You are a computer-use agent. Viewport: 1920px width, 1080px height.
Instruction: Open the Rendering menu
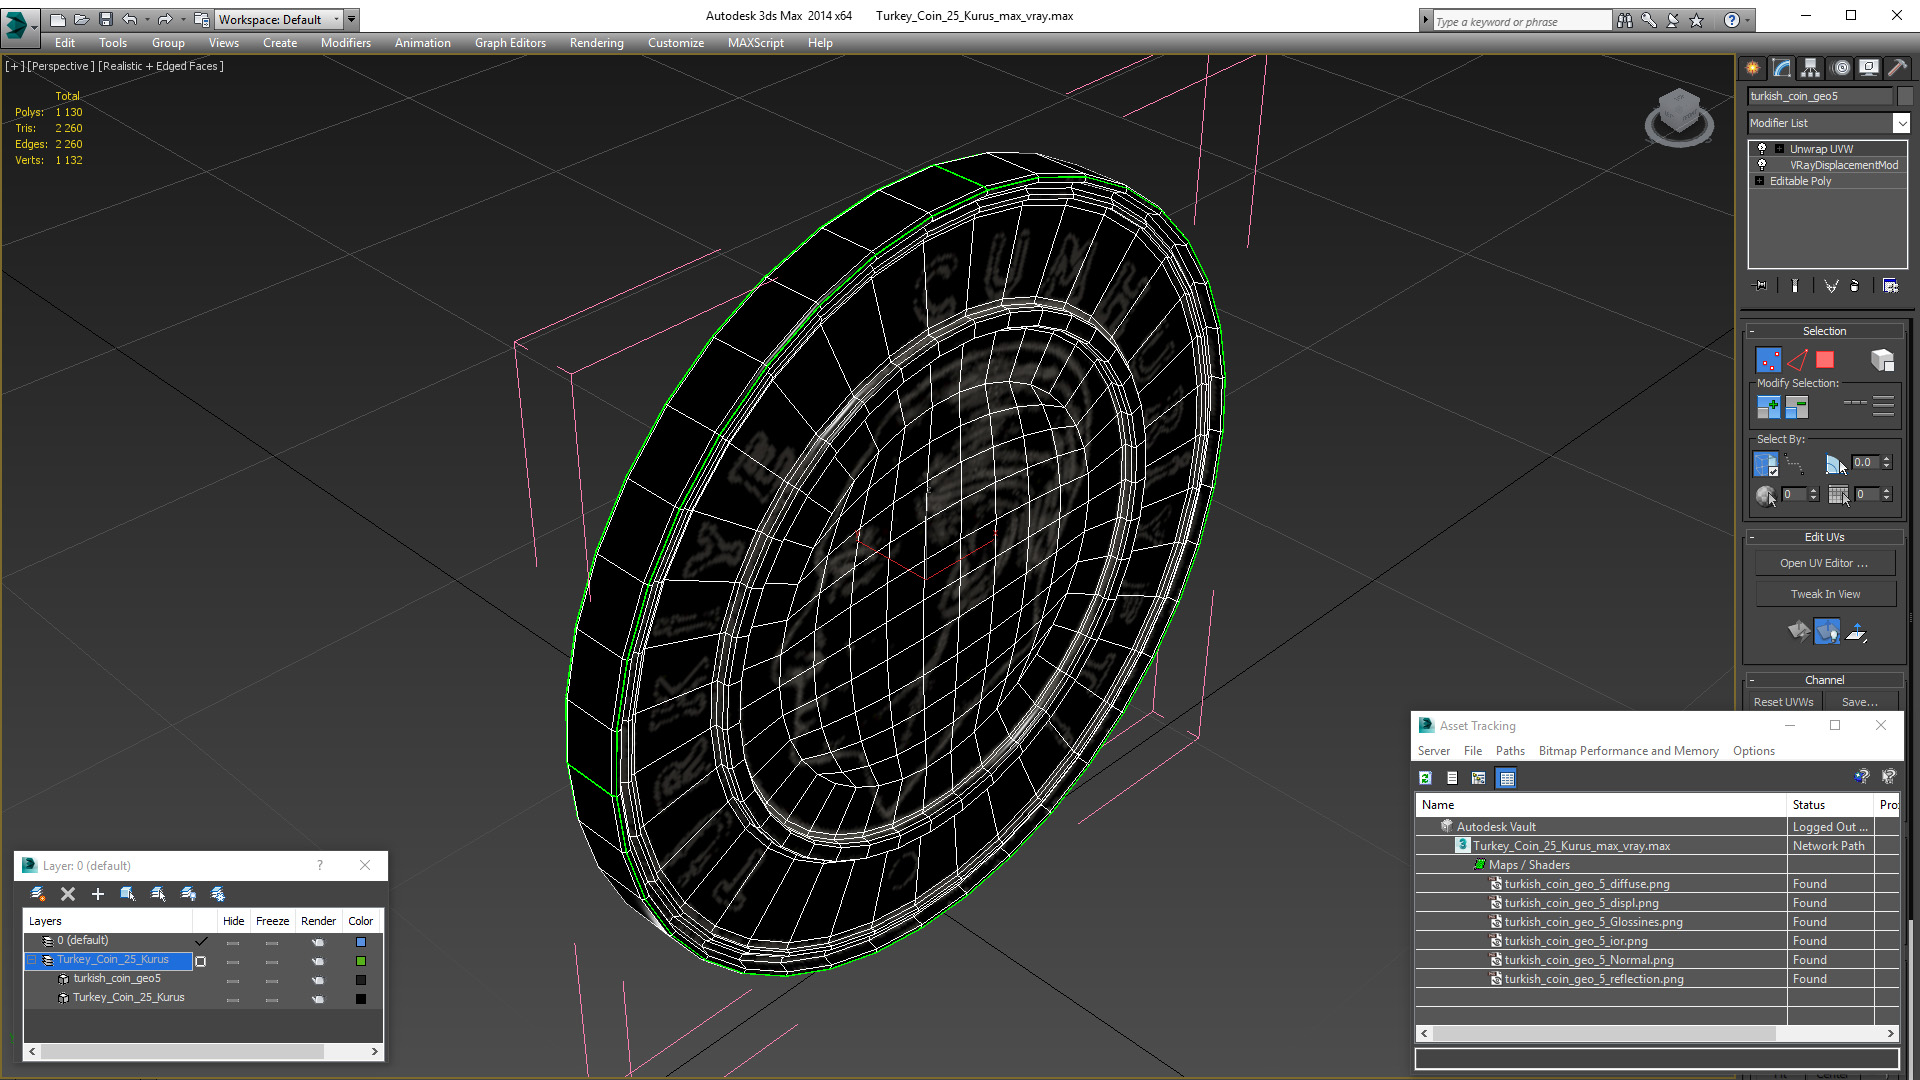(596, 43)
